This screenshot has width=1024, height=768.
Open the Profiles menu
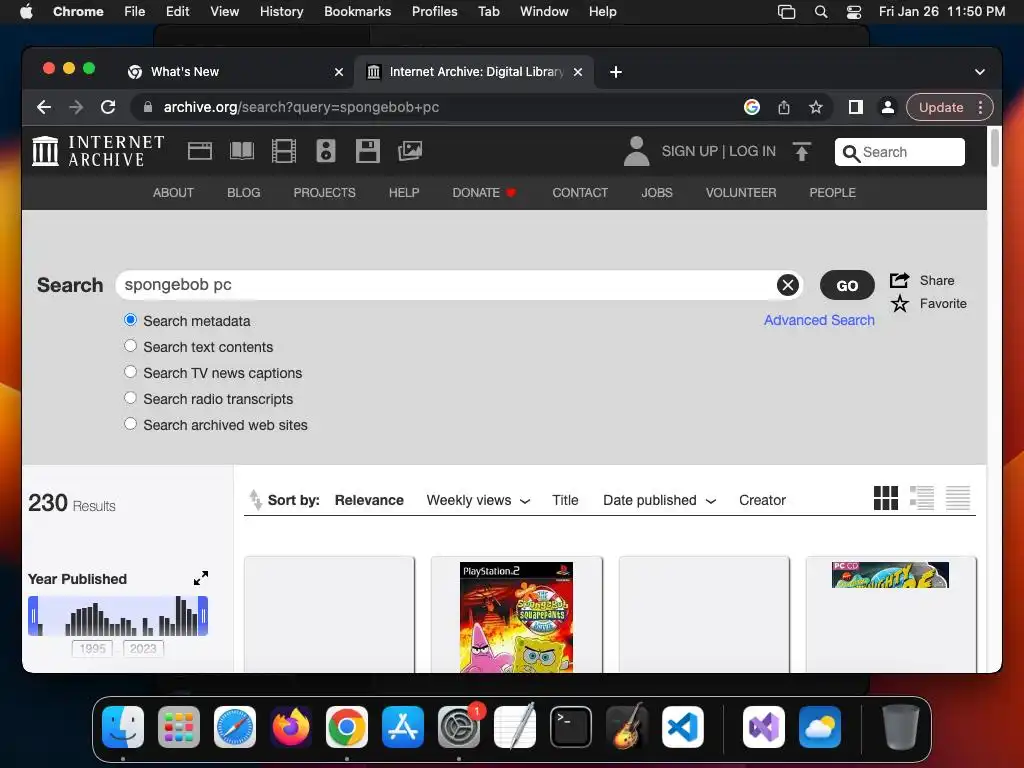(x=434, y=12)
